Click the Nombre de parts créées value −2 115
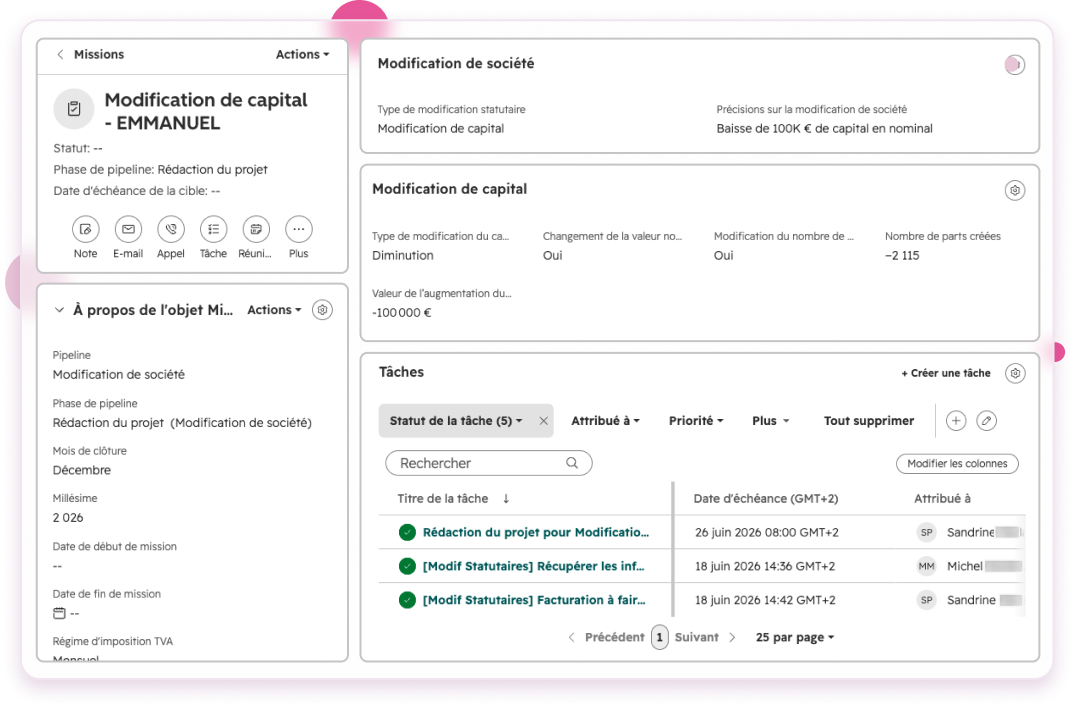This screenshot has width=1075, height=708. tap(902, 255)
